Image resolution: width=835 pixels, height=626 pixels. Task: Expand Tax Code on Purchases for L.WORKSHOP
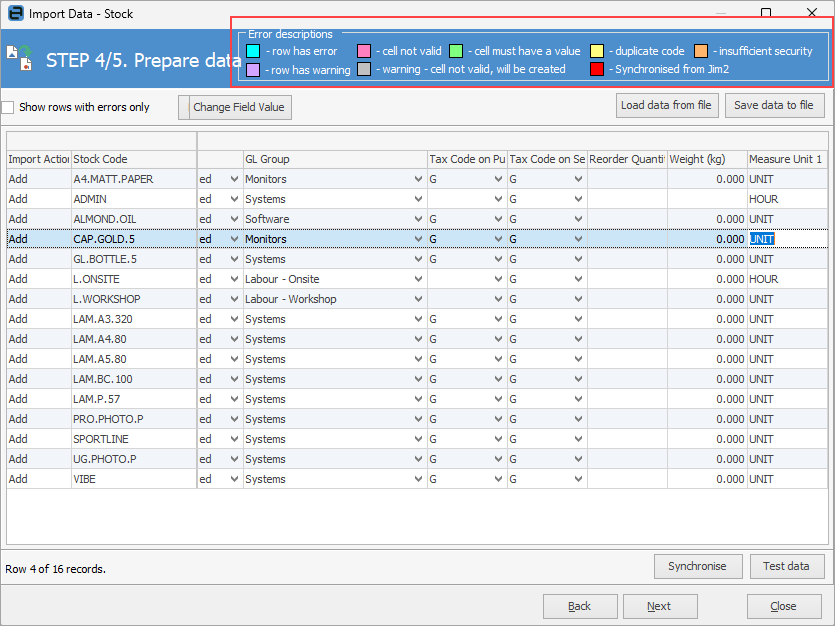[x=498, y=299]
